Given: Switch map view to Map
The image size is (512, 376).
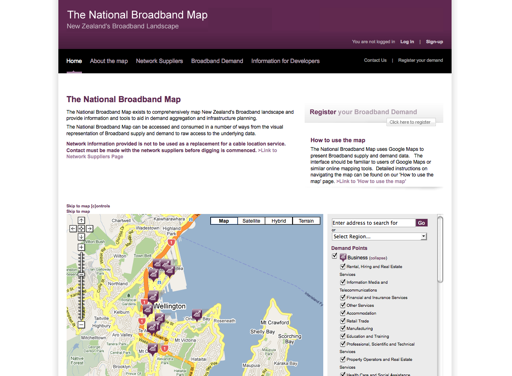Looking at the screenshot, I should pos(224,221).
